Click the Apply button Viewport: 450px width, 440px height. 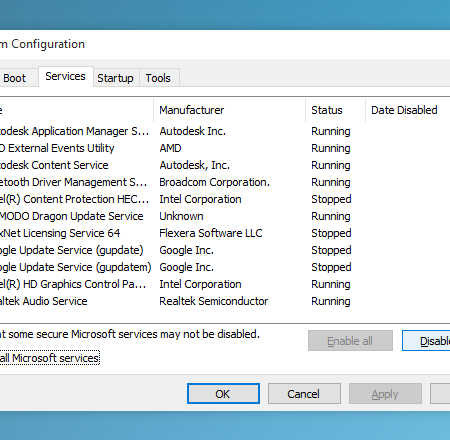coord(385,394)
